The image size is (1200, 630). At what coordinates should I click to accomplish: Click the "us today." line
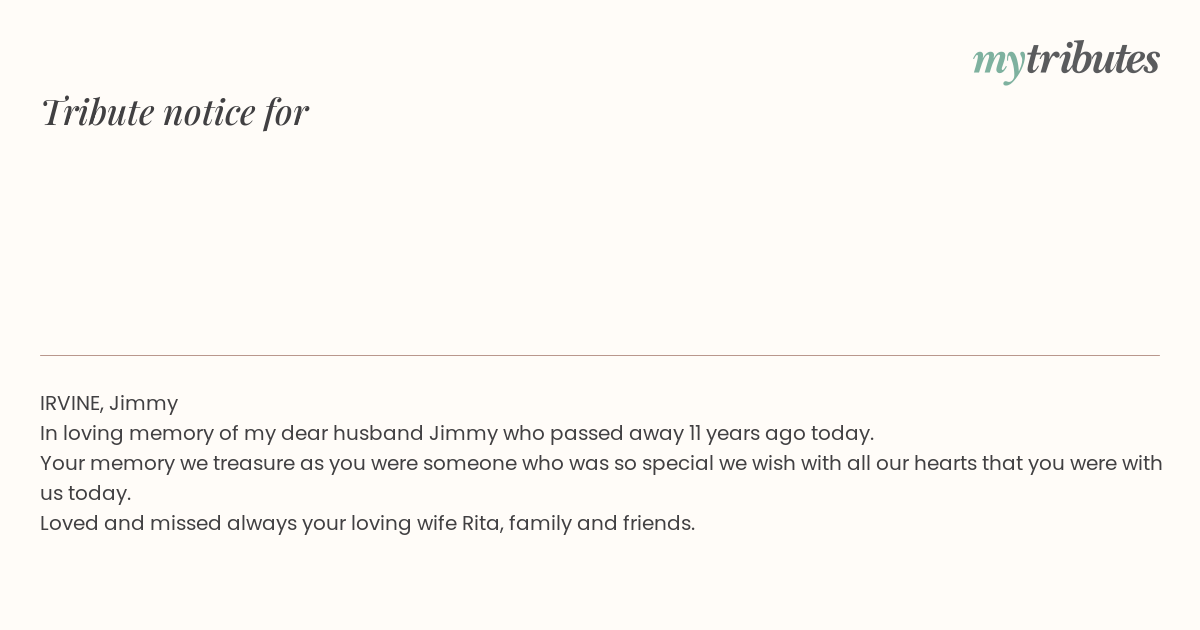pyautogui.click(x=85, y=493)
